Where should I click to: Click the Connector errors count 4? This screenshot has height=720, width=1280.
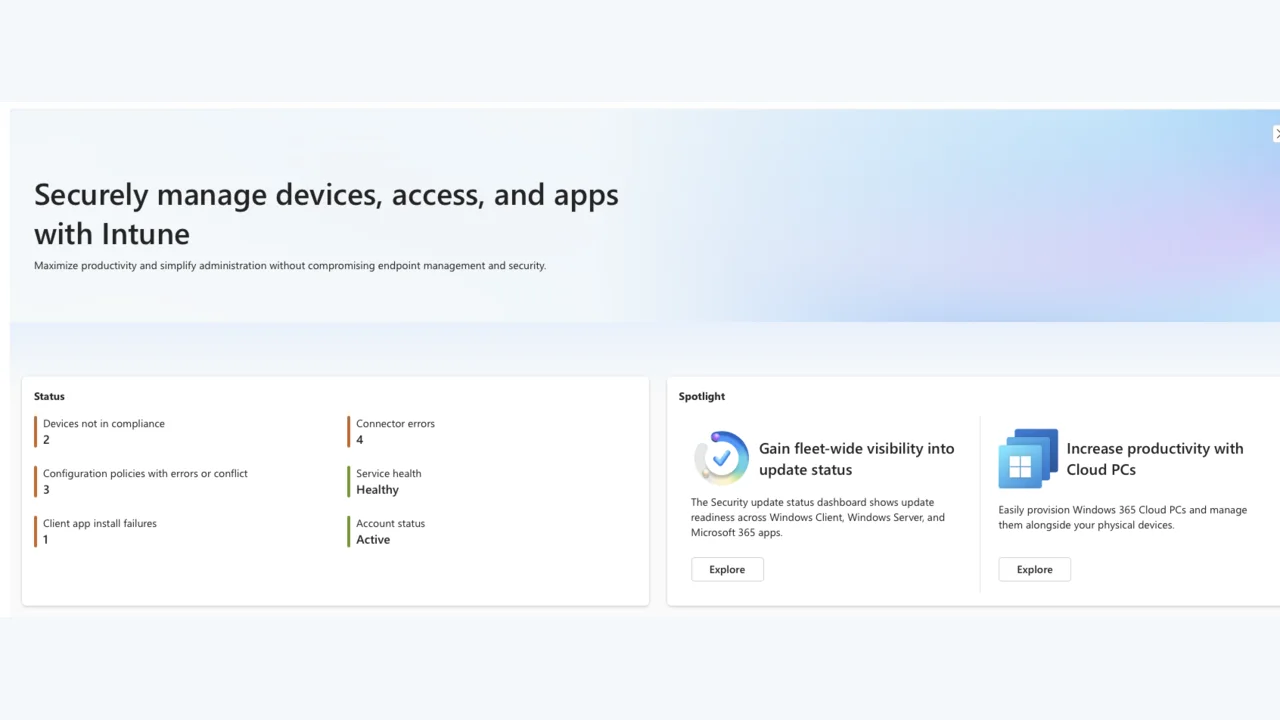point(360,440)
